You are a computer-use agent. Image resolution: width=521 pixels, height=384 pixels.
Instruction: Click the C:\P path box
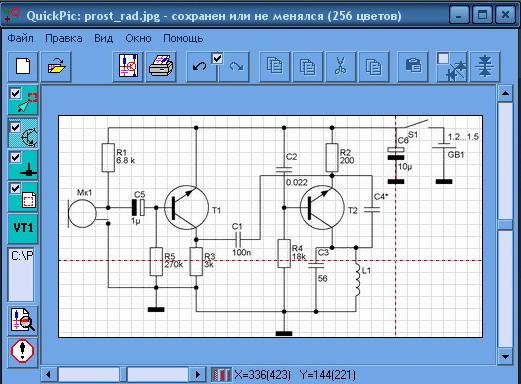click(x=21, y=274)
